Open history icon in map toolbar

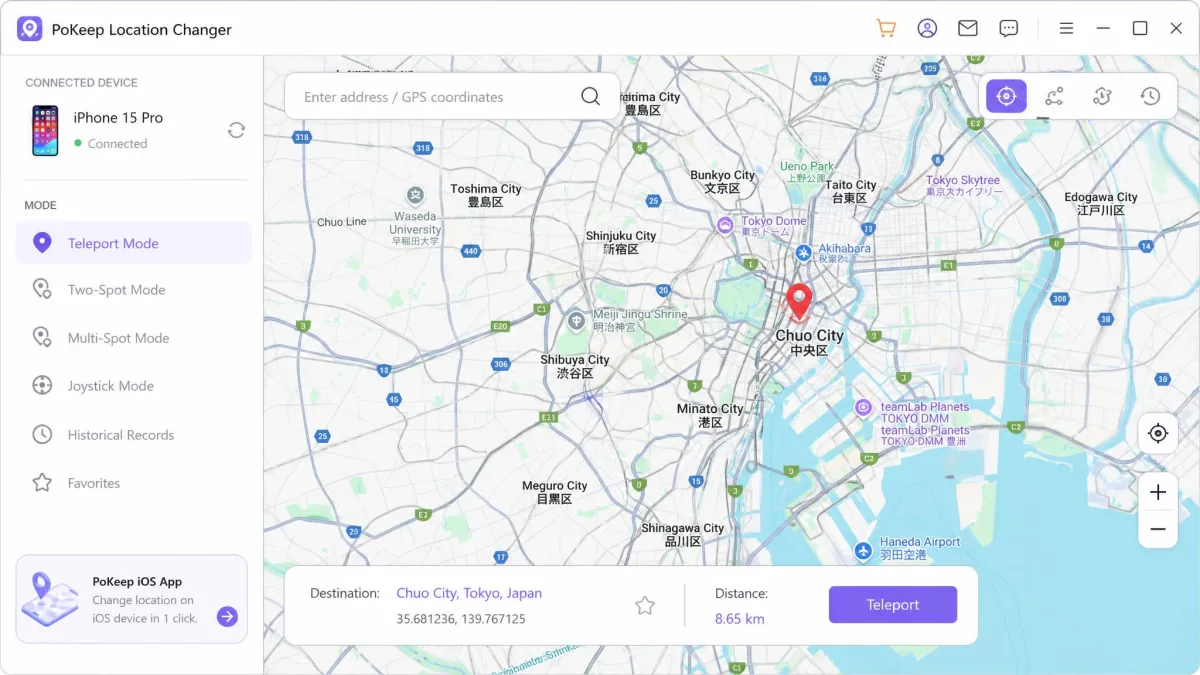tap(1150, 96)
